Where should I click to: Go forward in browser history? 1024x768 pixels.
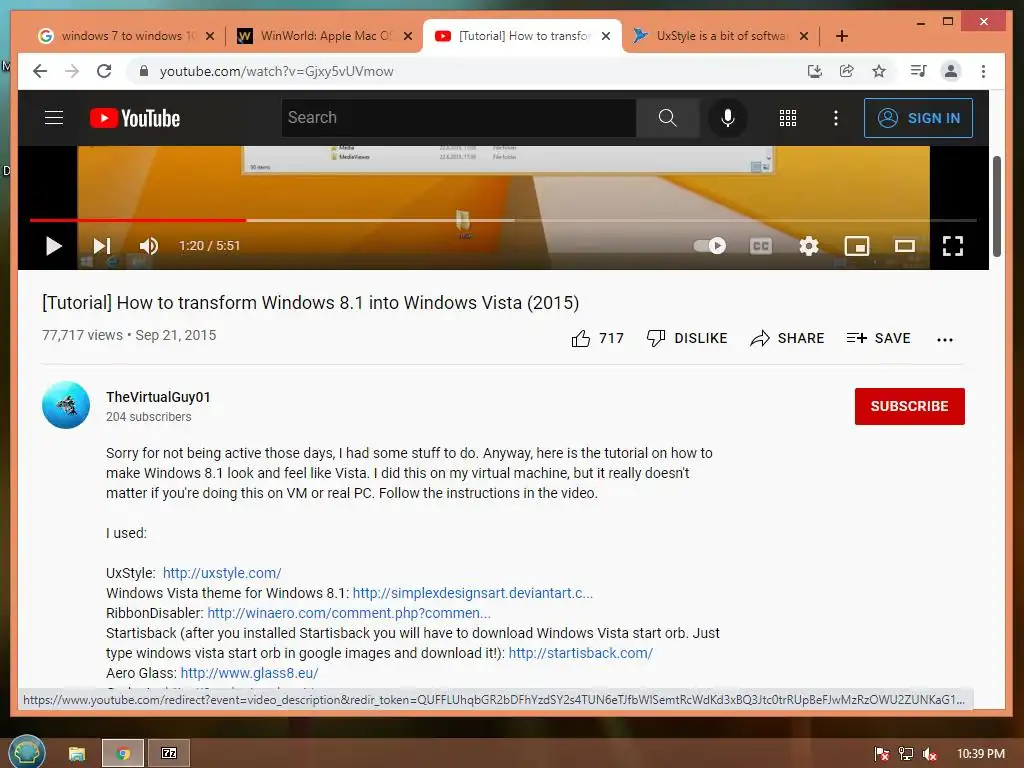[72, 71]
